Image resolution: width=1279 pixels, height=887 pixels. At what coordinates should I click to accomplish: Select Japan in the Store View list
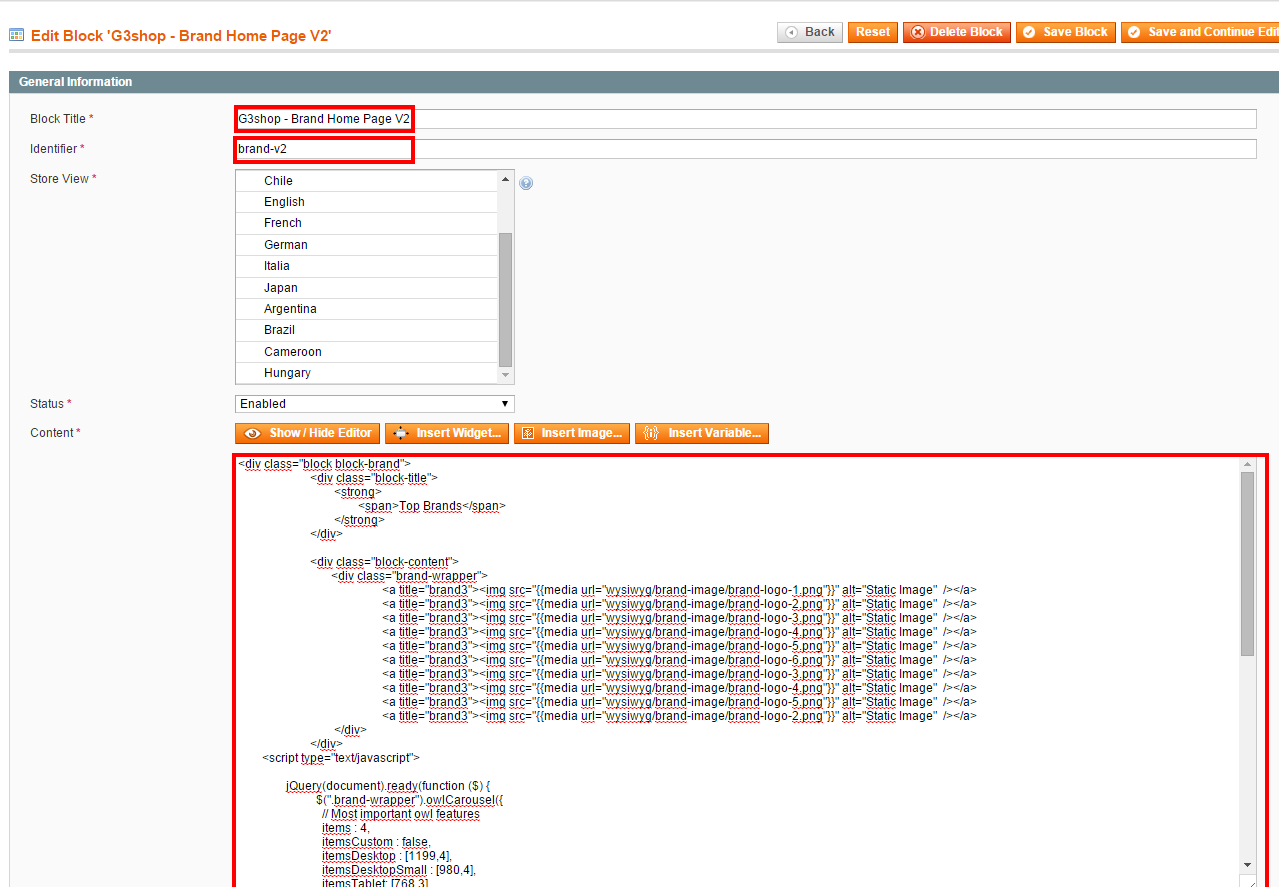click(366, 288)
